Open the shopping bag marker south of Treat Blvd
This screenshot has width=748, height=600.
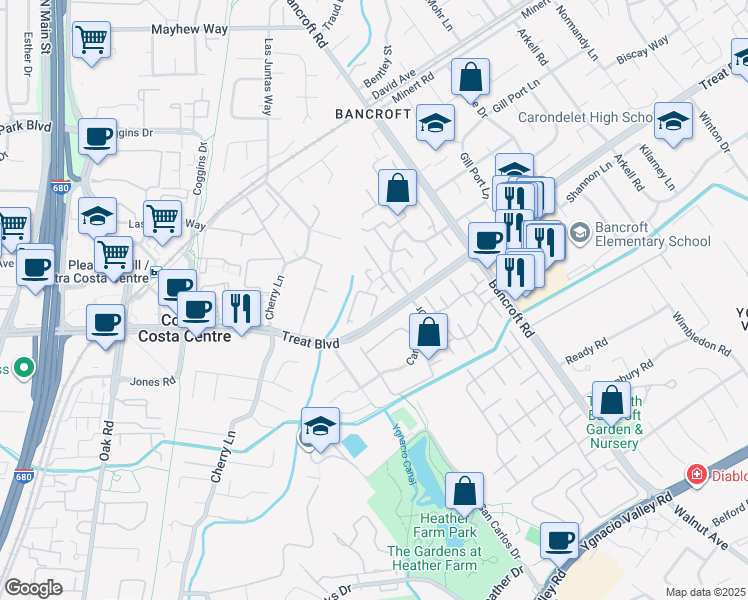[428, 335]
